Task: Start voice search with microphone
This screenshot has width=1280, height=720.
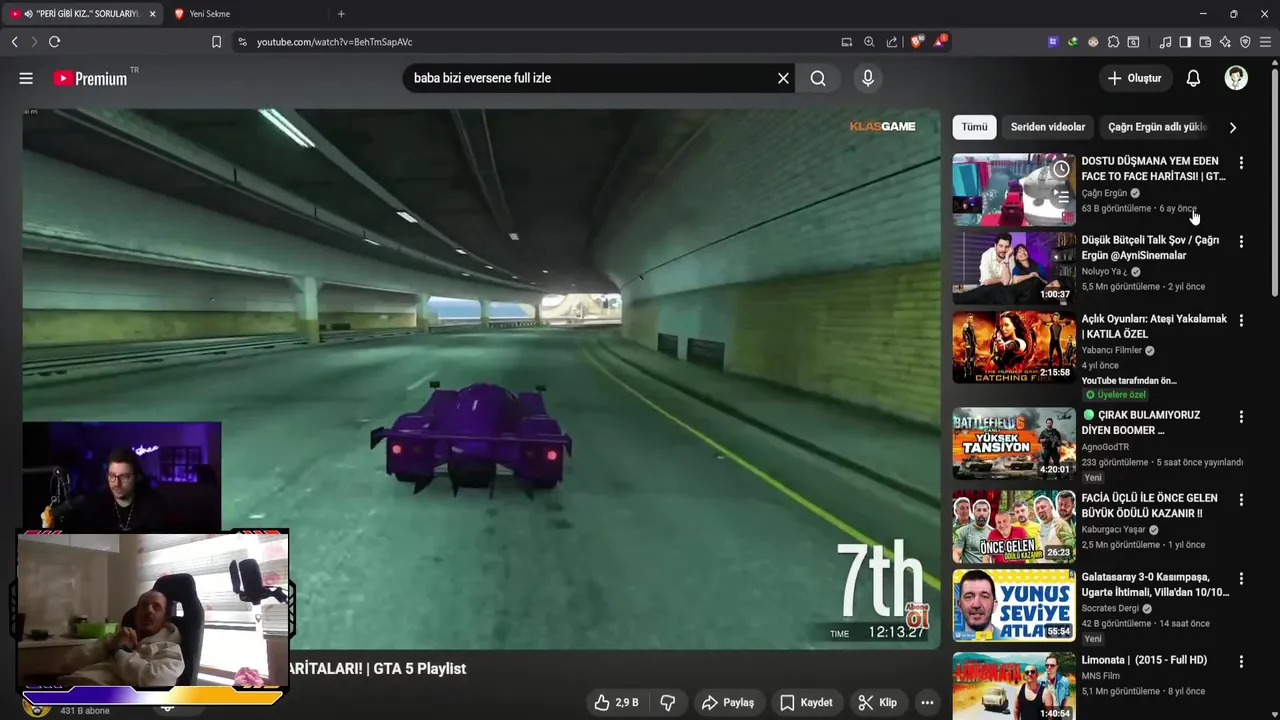Action: pos(867,78)
